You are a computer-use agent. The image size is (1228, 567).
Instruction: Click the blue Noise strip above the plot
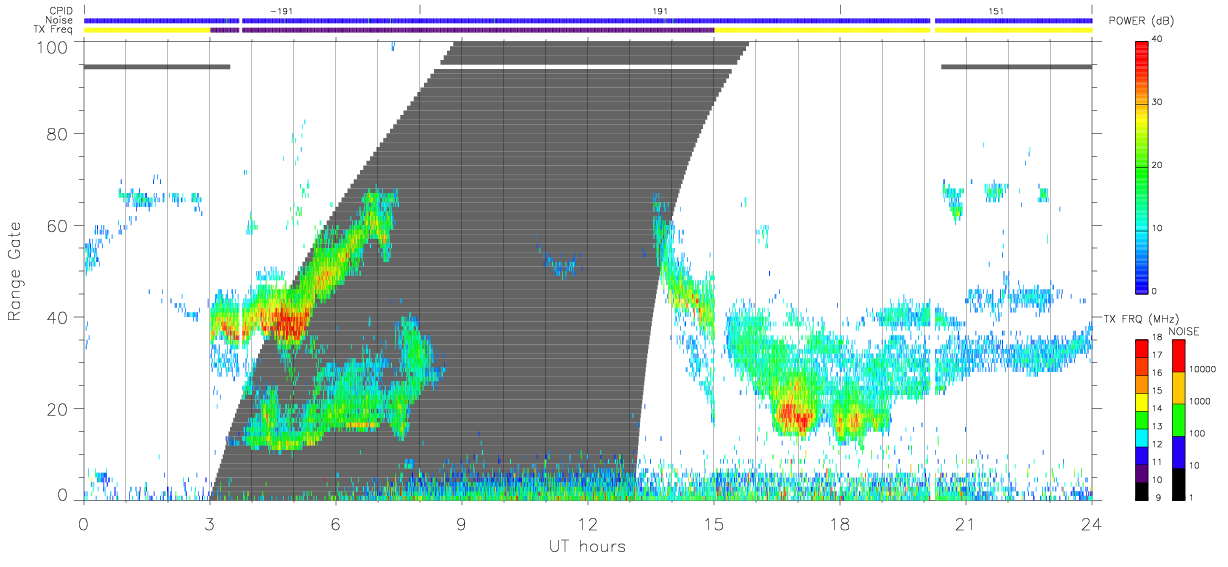coord(587,20)
